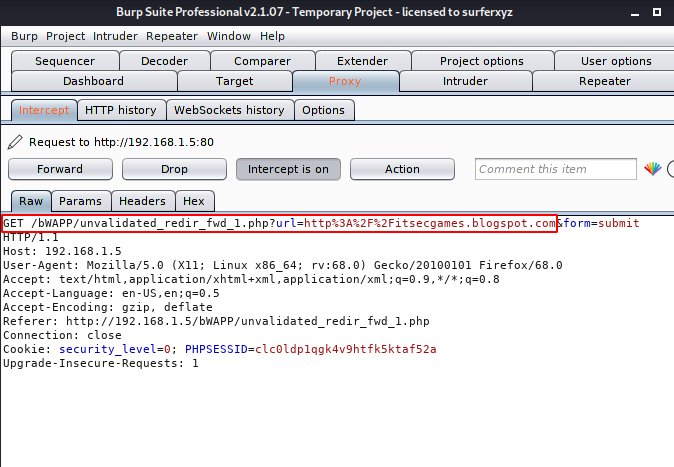The width and height of the screenshot is (674, 467).
Task: Click the Comment this item field
Action: [x=555, y=169]
